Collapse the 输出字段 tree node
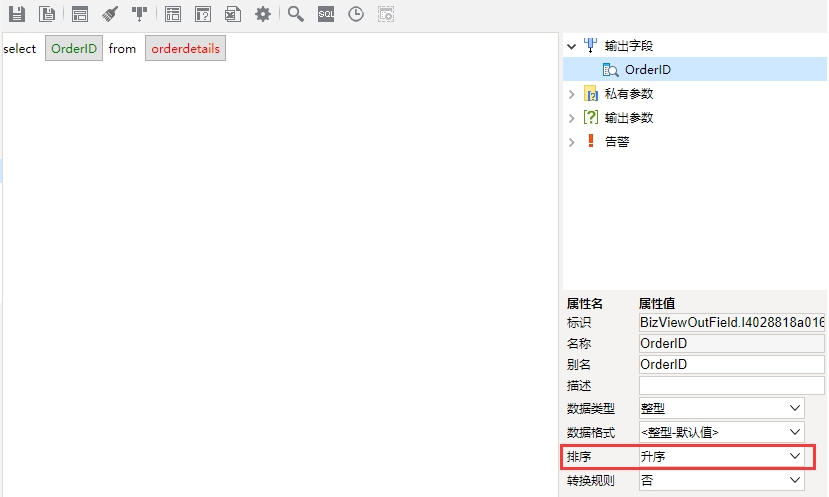Viewport: 829px width, 497px height. click(572, 46)
